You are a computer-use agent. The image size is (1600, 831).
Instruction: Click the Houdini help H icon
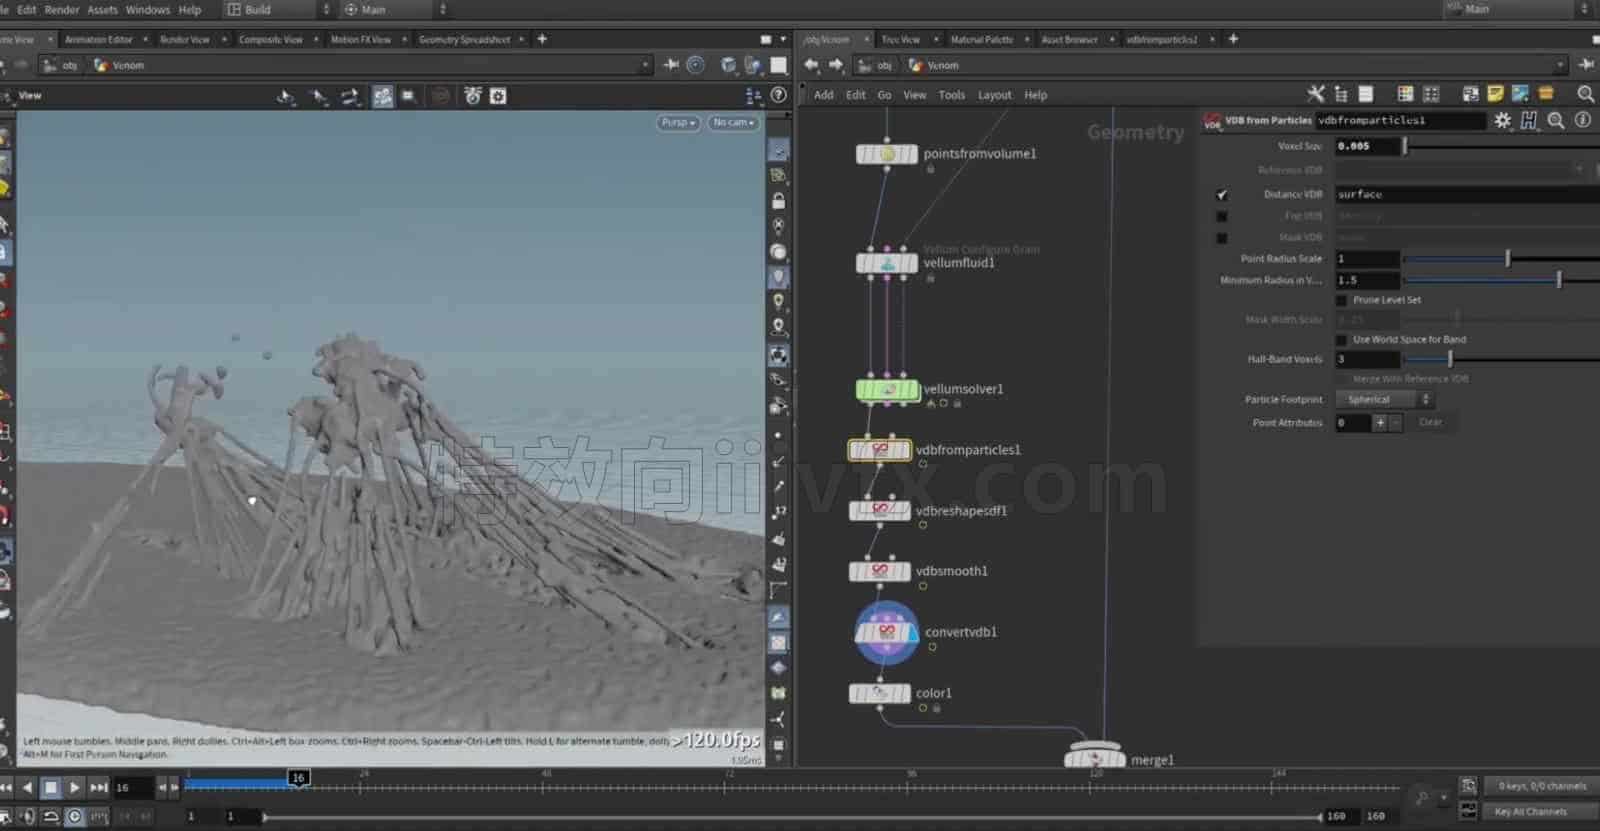[x=1529, y=120]
